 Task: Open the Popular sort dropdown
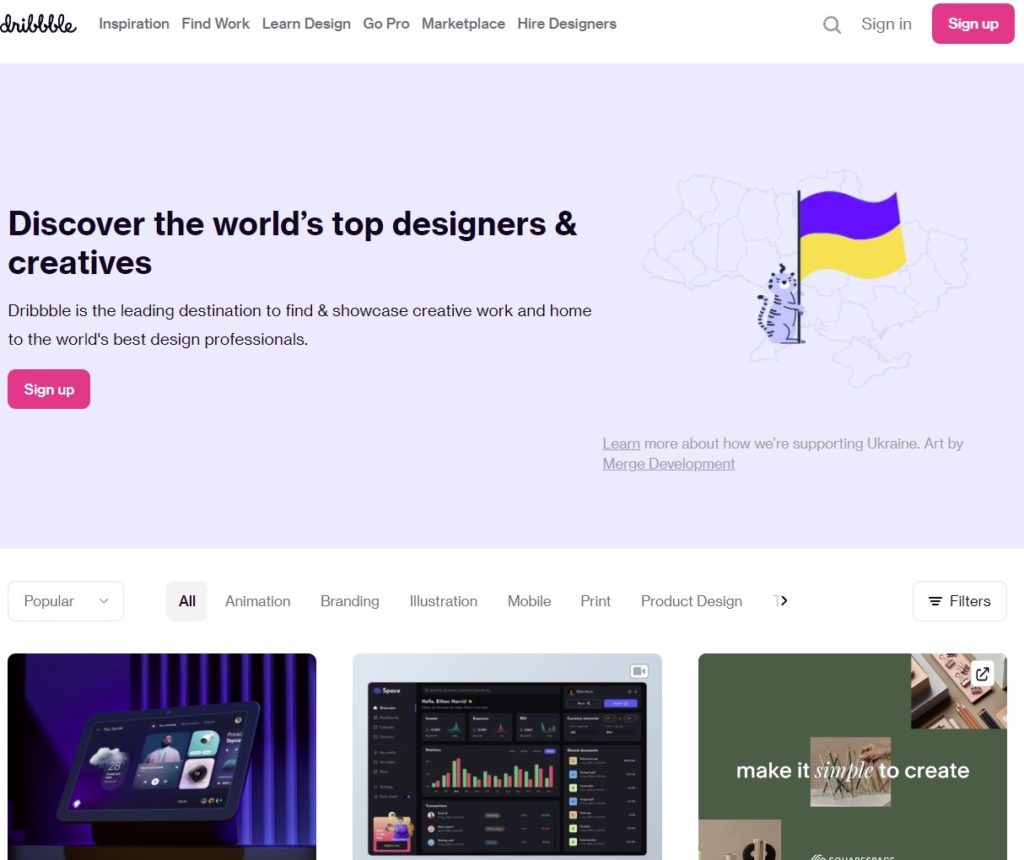[x=66, y=601]
